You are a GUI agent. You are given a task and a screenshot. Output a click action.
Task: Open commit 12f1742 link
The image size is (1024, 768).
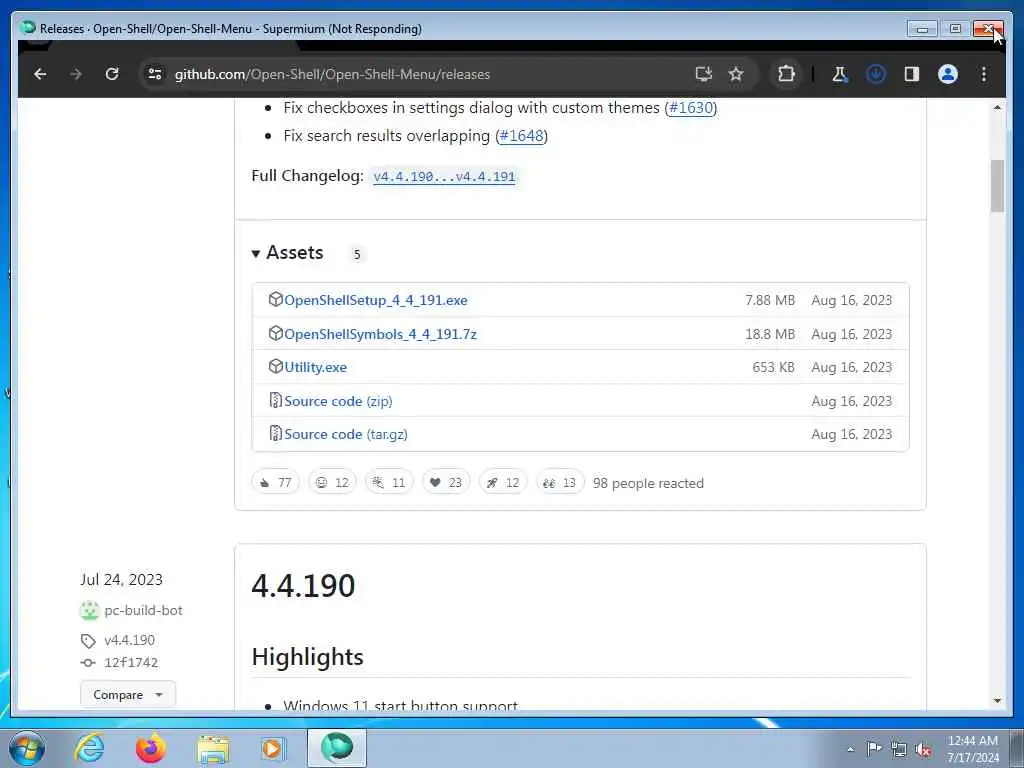click(x=131, y=663)
